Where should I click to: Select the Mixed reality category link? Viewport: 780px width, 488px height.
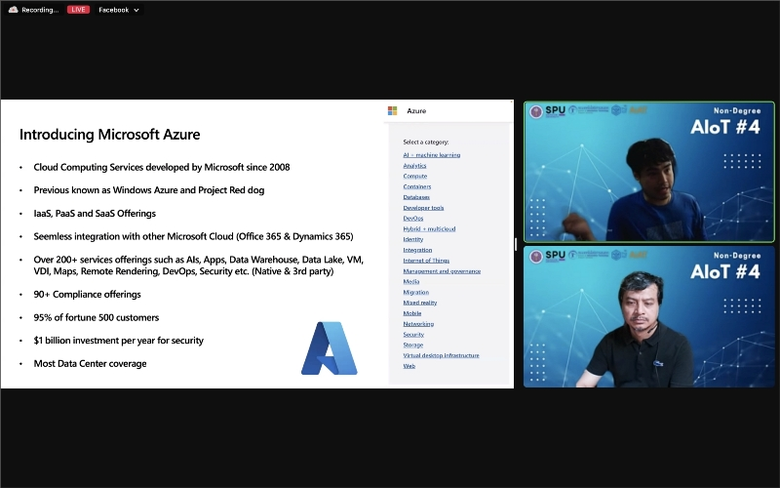coord(420,302)
